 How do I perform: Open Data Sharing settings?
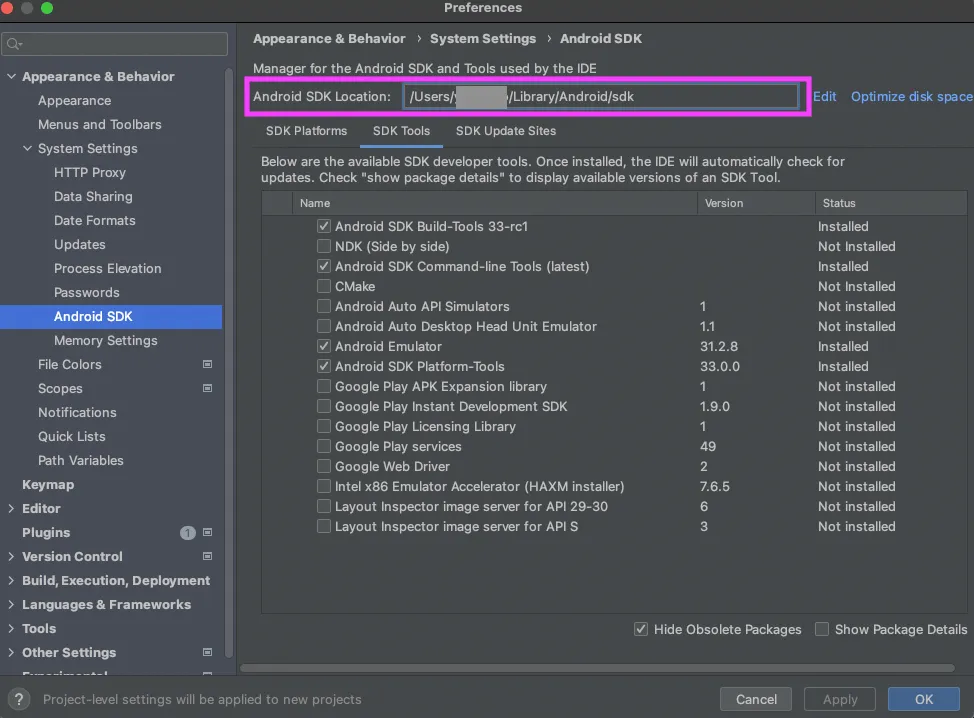click(93, 196)
